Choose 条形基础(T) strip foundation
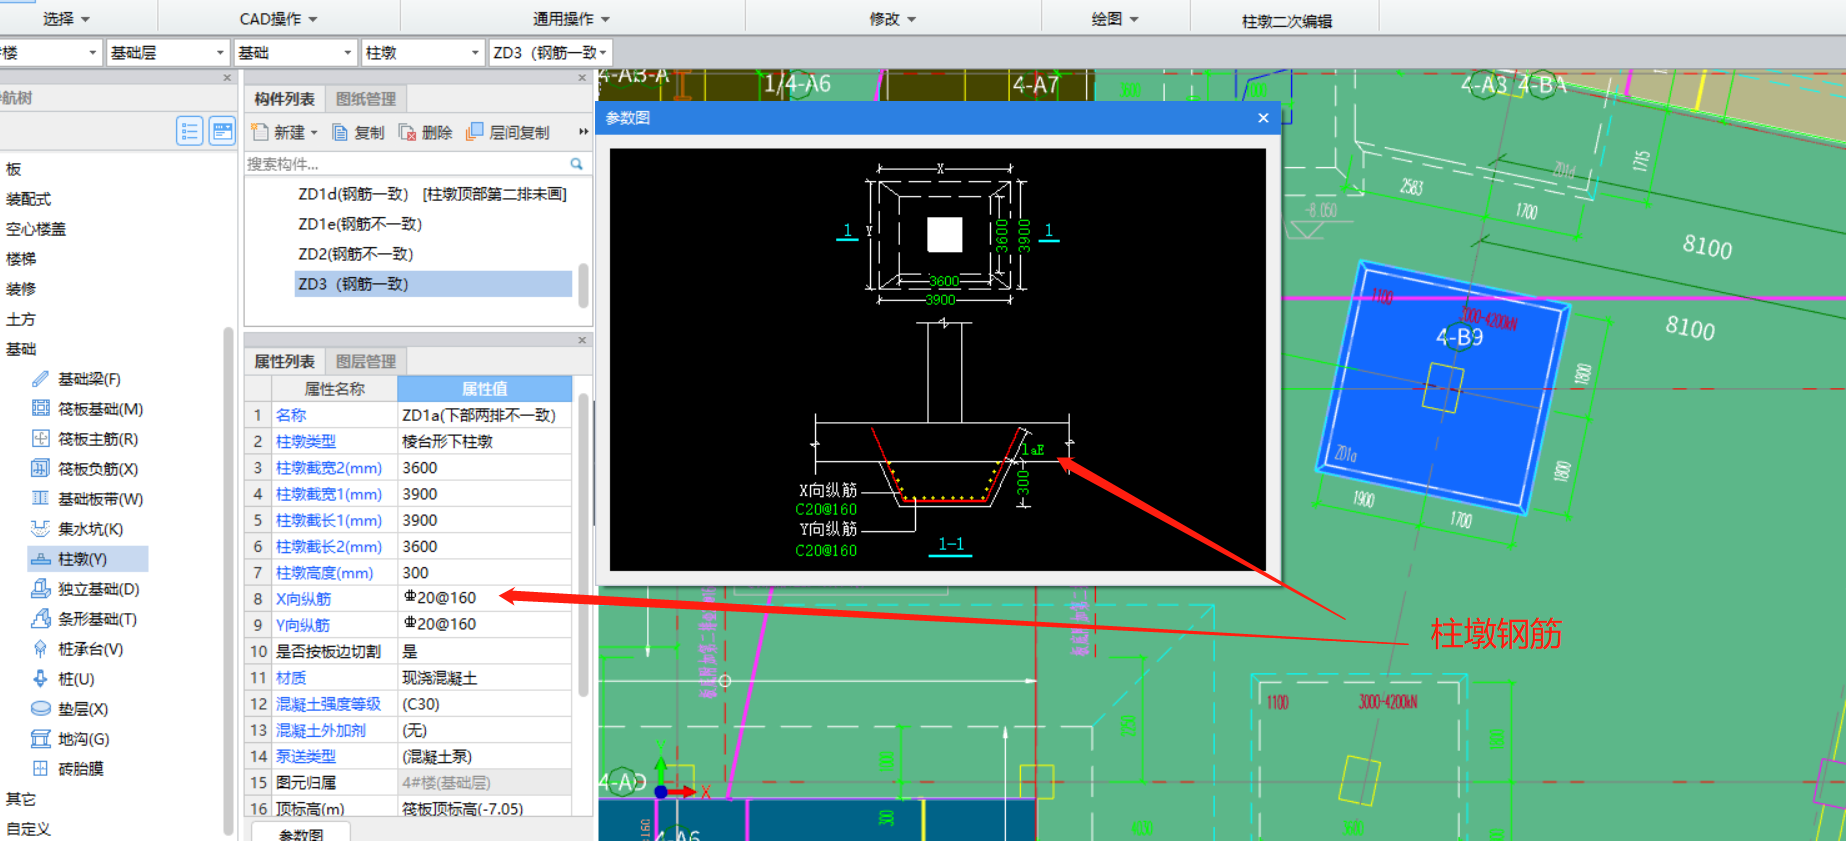The height and width of the screenshot is (841, 1846). pyautogui.click(x=85, y=619)
